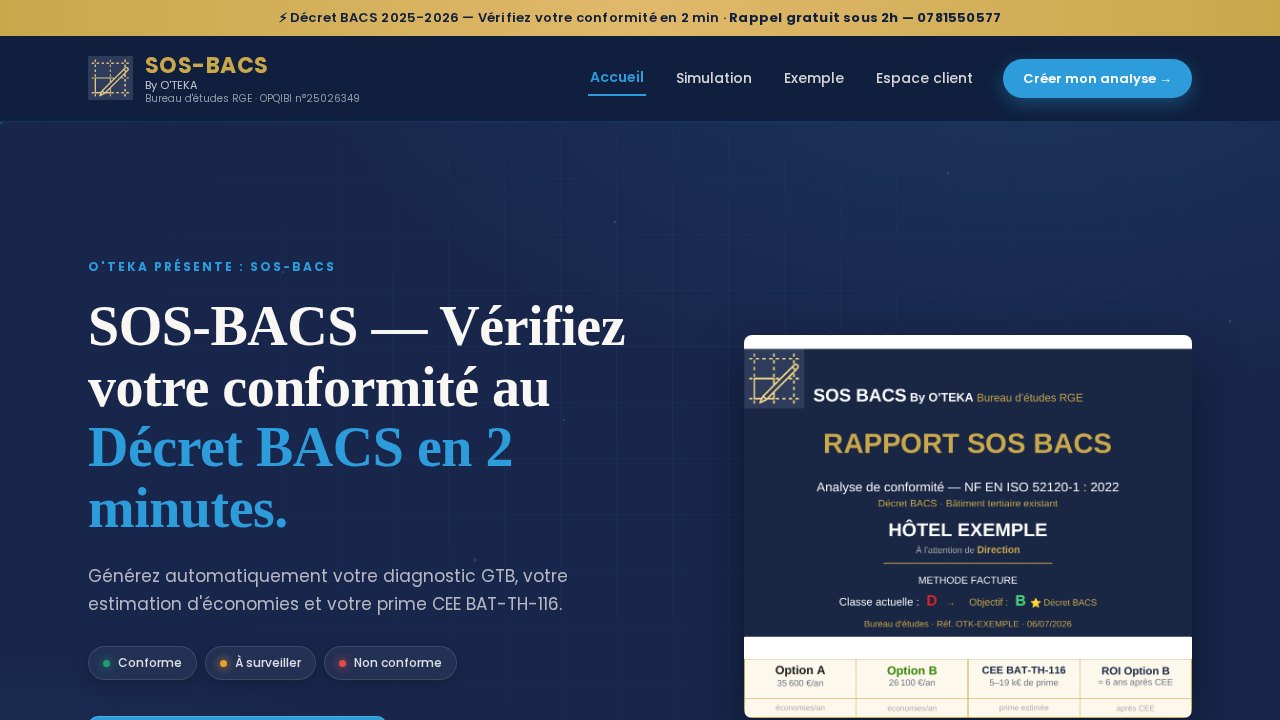Select the 'Non conforme' status pill
Viewport: 1280px width, 720px height.
(x=390, y=663)
